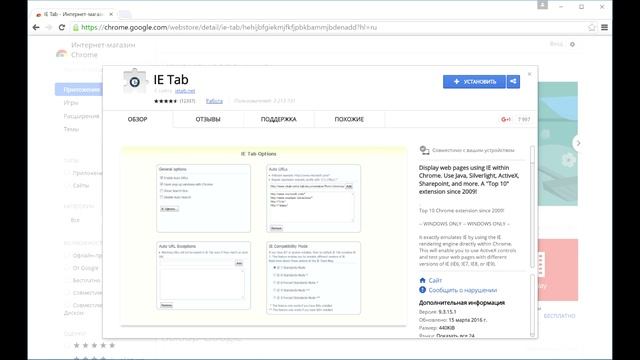Click the Бесплатно label behind dialog
Image resolution: width=640 pixels, height=360 pixels.
[x=559, y=316]
